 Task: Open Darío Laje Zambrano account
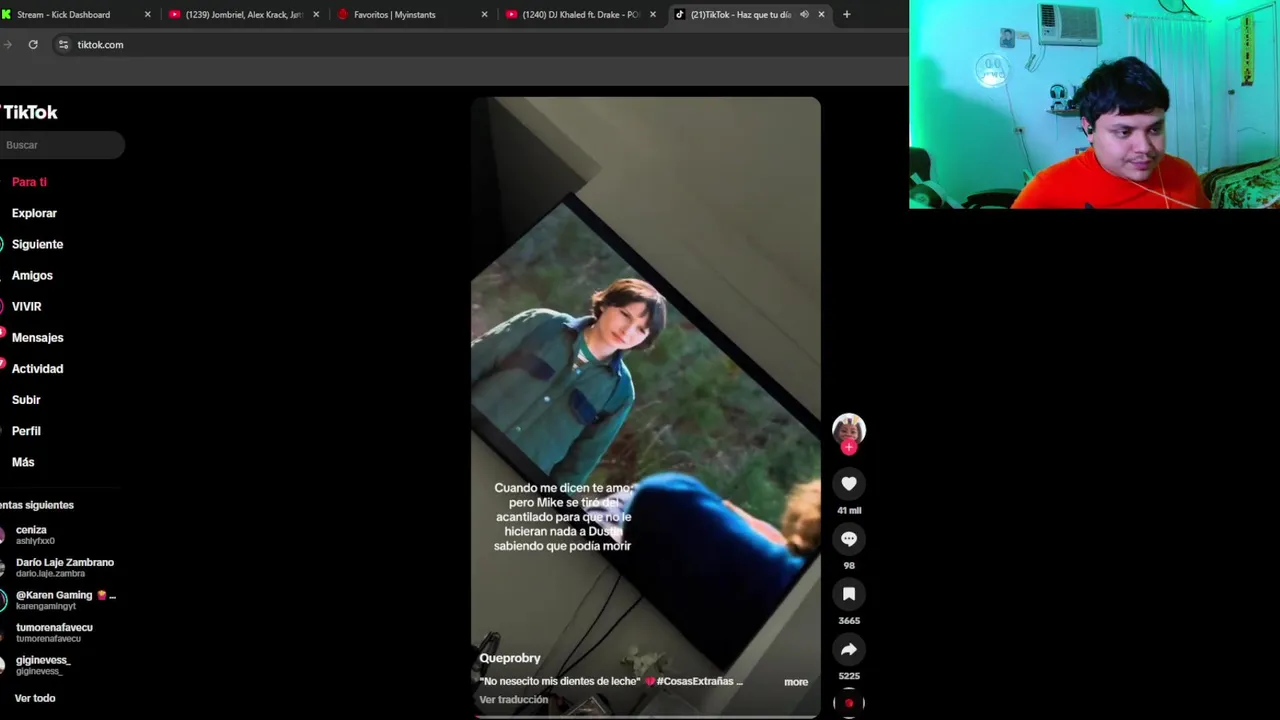tap(60, 567)
